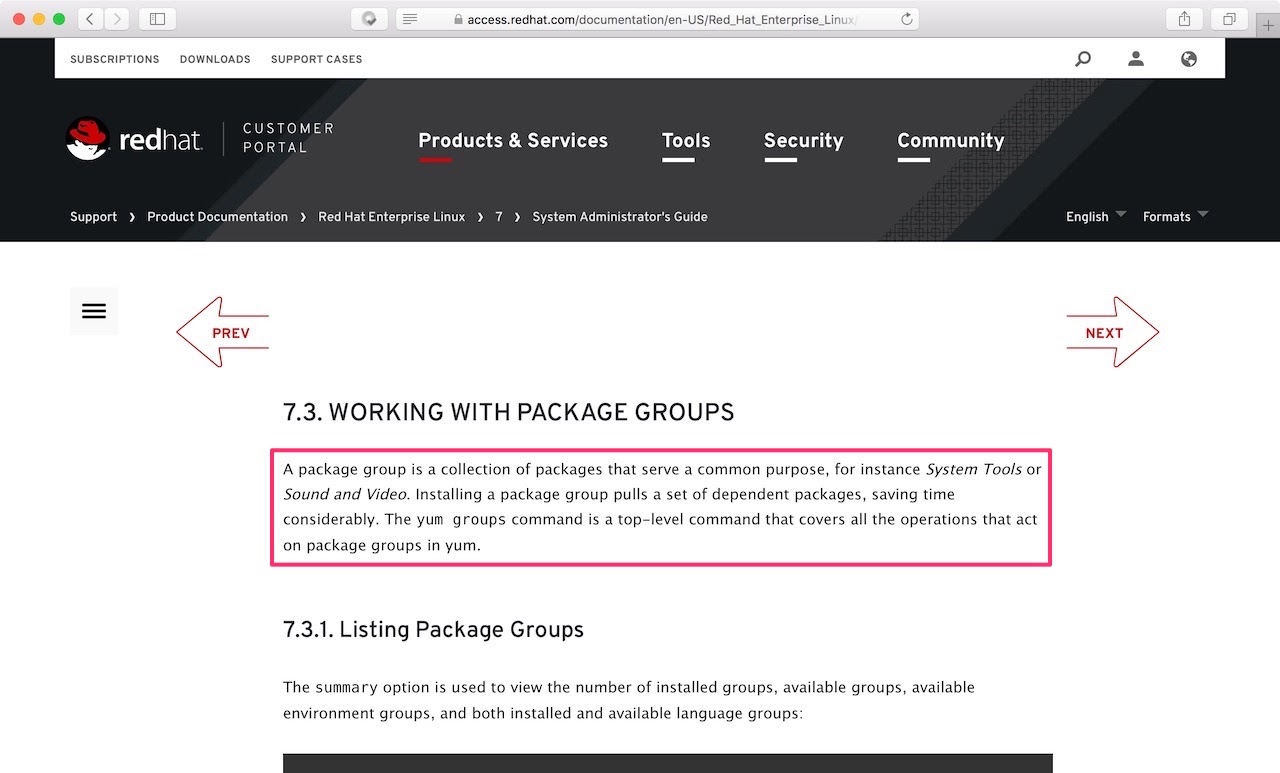Screen dimensions: 1280x773
Task: Click the italic 'System Tools' text
Action: click(974, 469)
